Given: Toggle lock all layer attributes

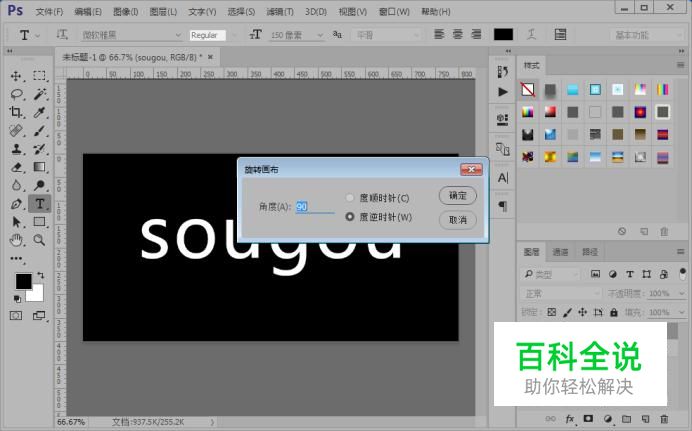Looking at the screenshot, I should point(614,312).
